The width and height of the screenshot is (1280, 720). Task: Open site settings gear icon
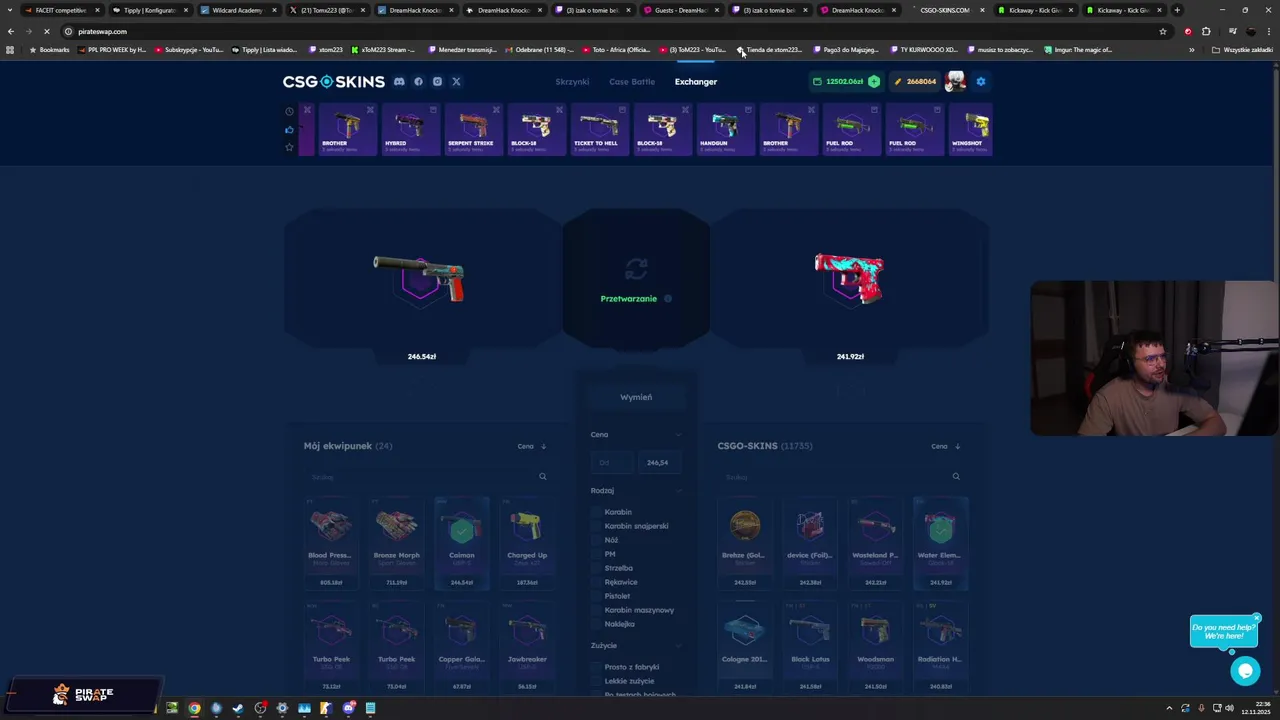[x=981, y=81]
